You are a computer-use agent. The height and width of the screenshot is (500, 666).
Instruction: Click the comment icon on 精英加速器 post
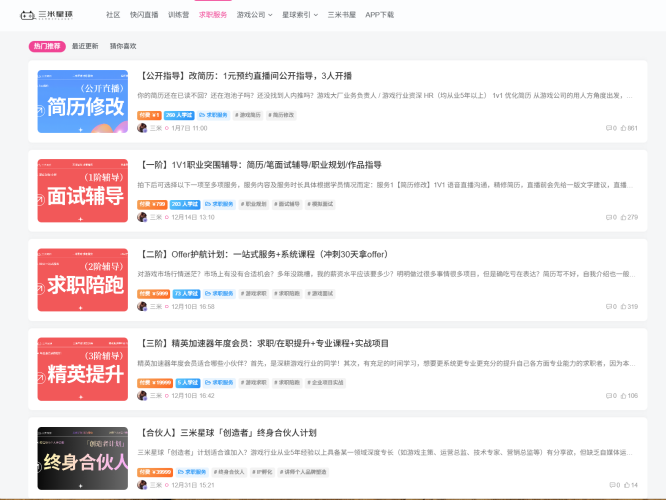coord(609,395)
